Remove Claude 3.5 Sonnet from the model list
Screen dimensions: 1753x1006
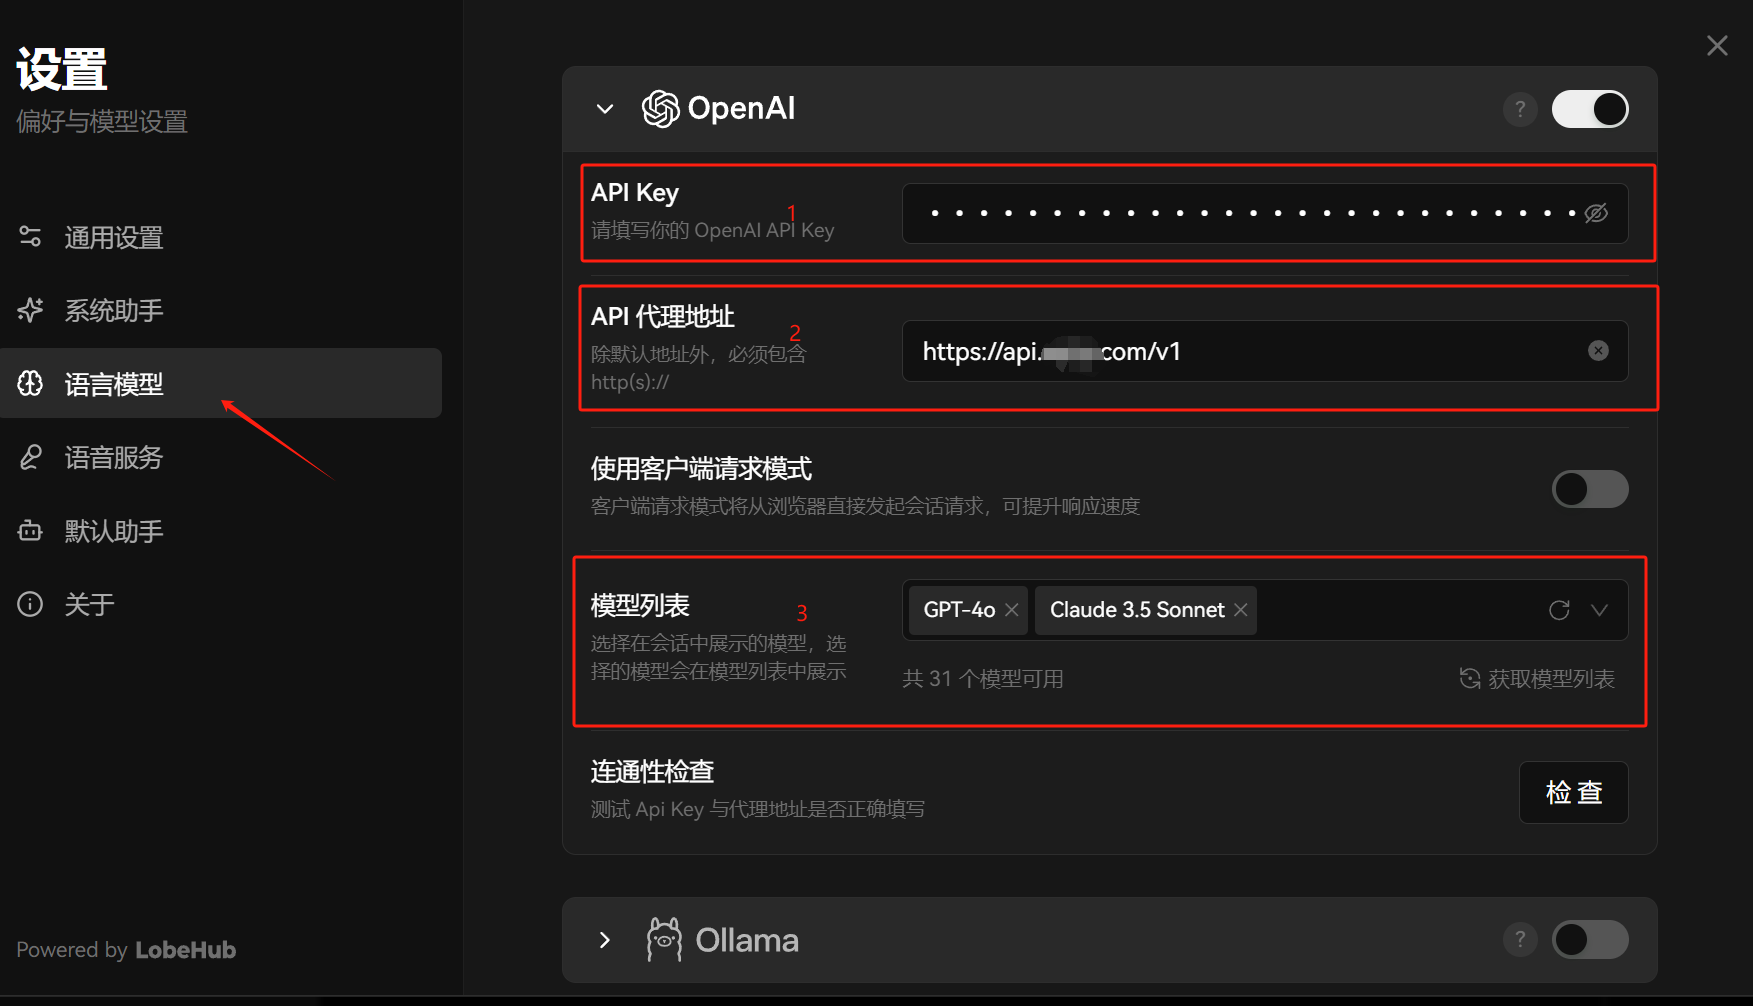1241,610
